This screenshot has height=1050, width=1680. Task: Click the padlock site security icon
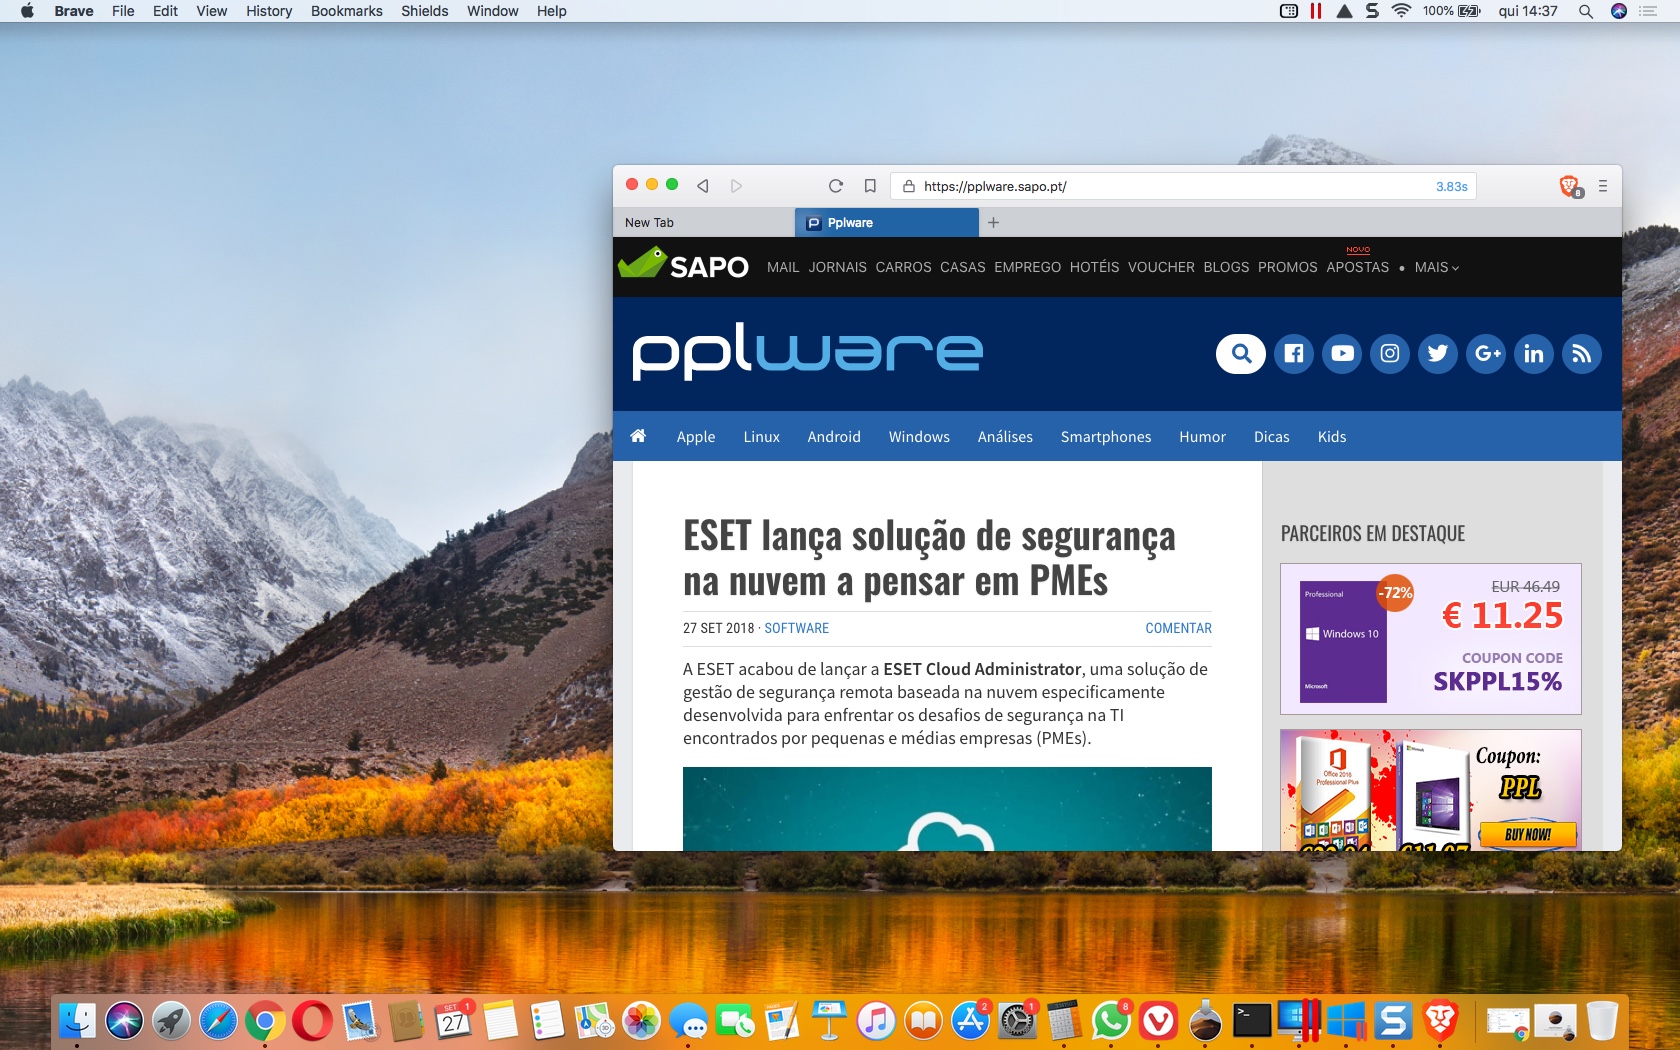[x=908, y=186]
